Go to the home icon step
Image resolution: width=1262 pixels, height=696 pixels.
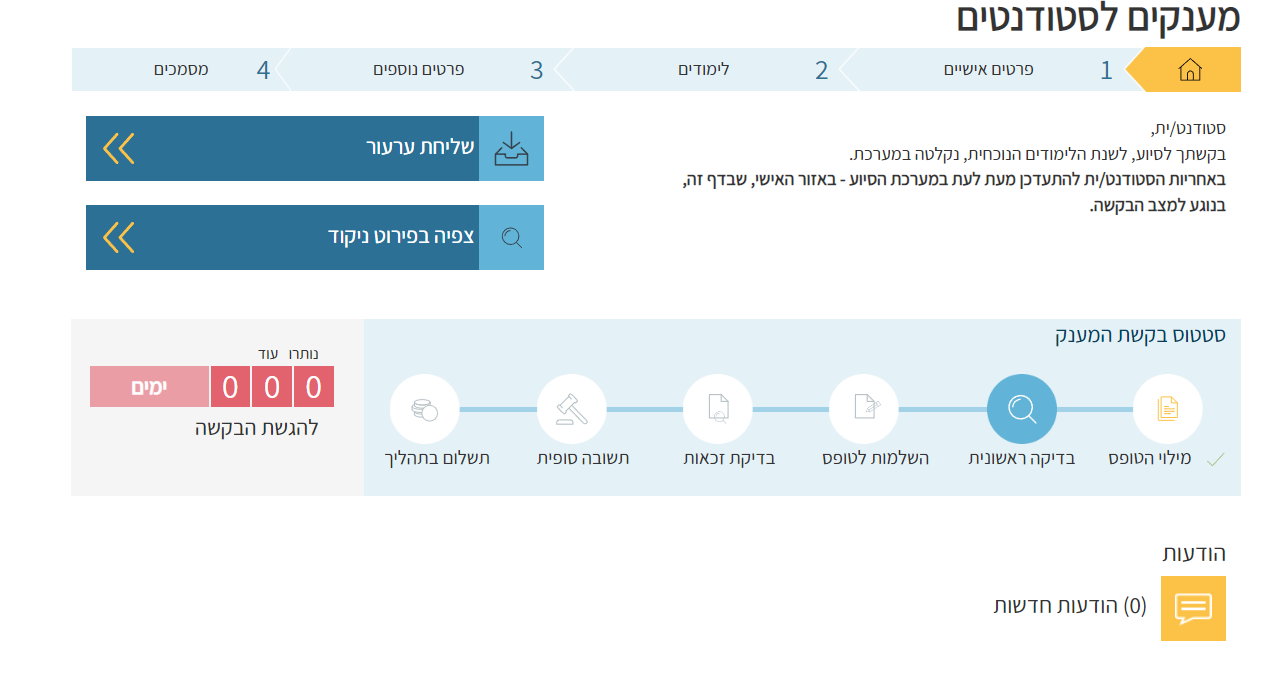1189,70
